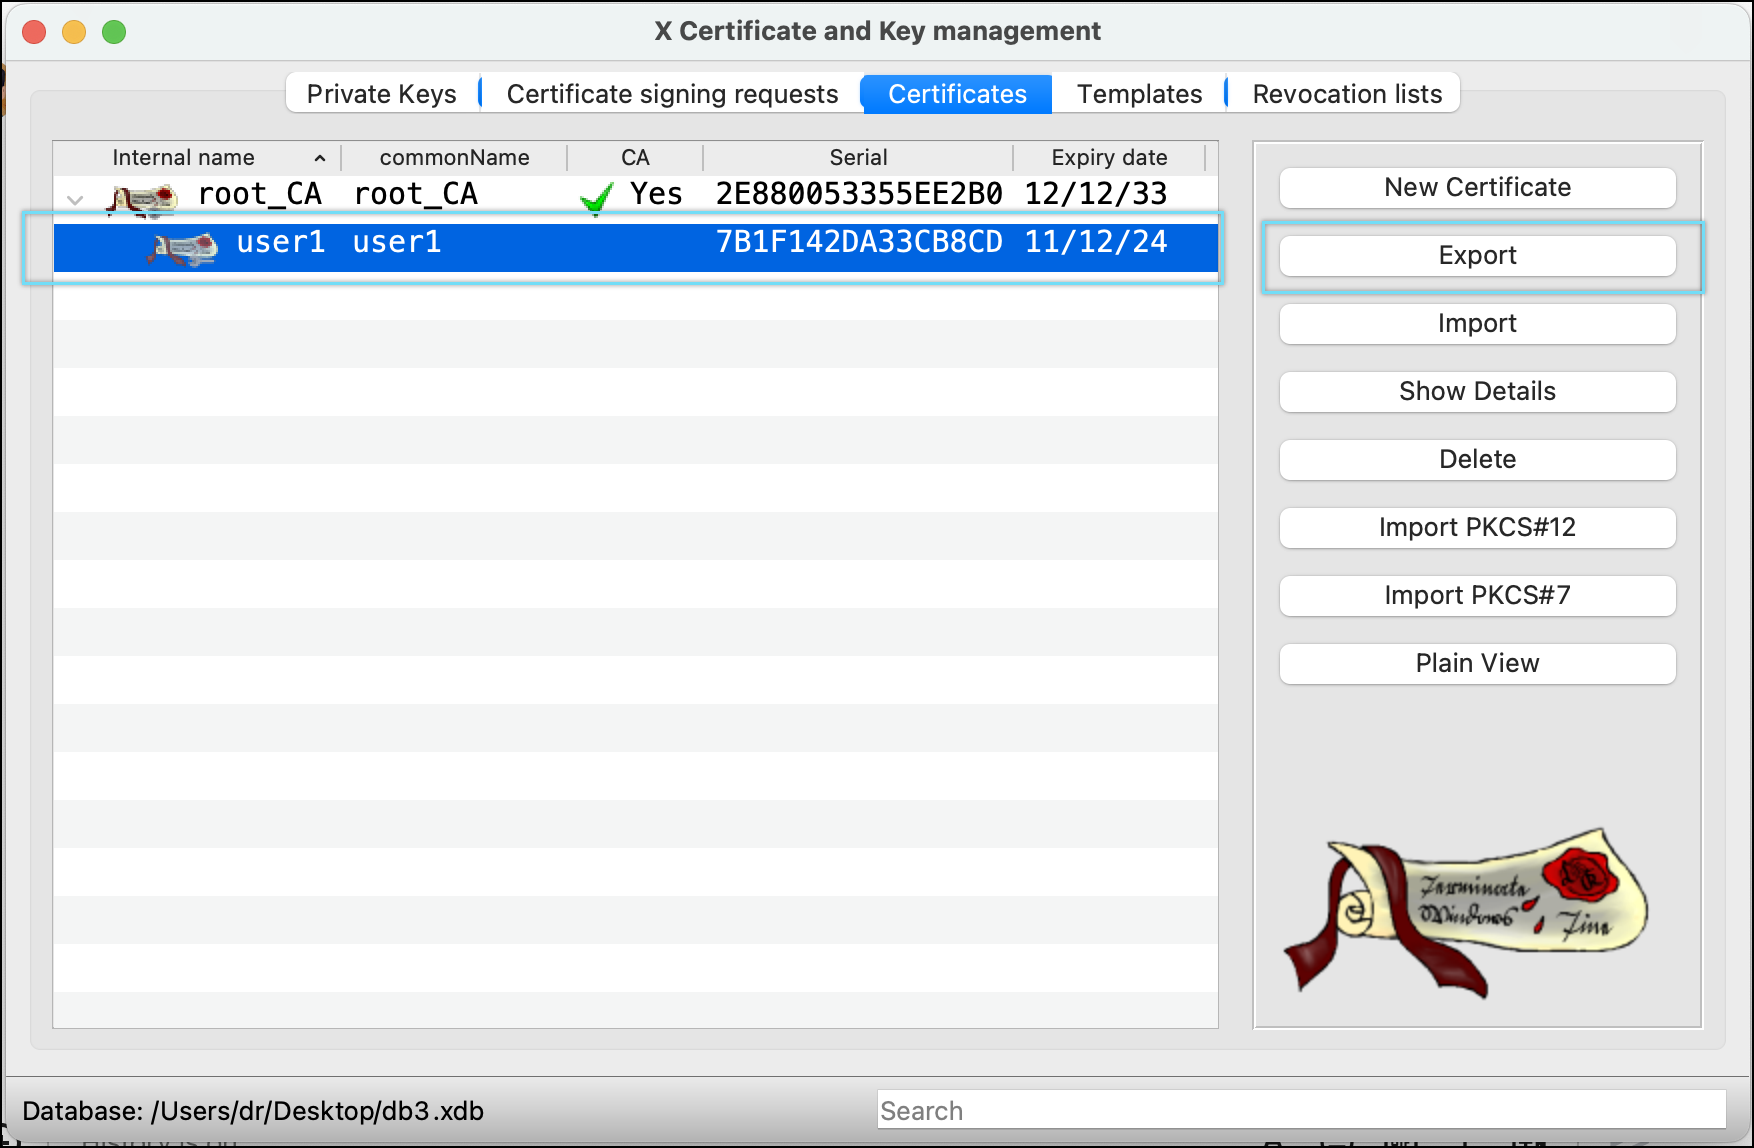Switch to the Private Keys tab
Viewport: 1754px width, 1148px height.
click(381, 94)
